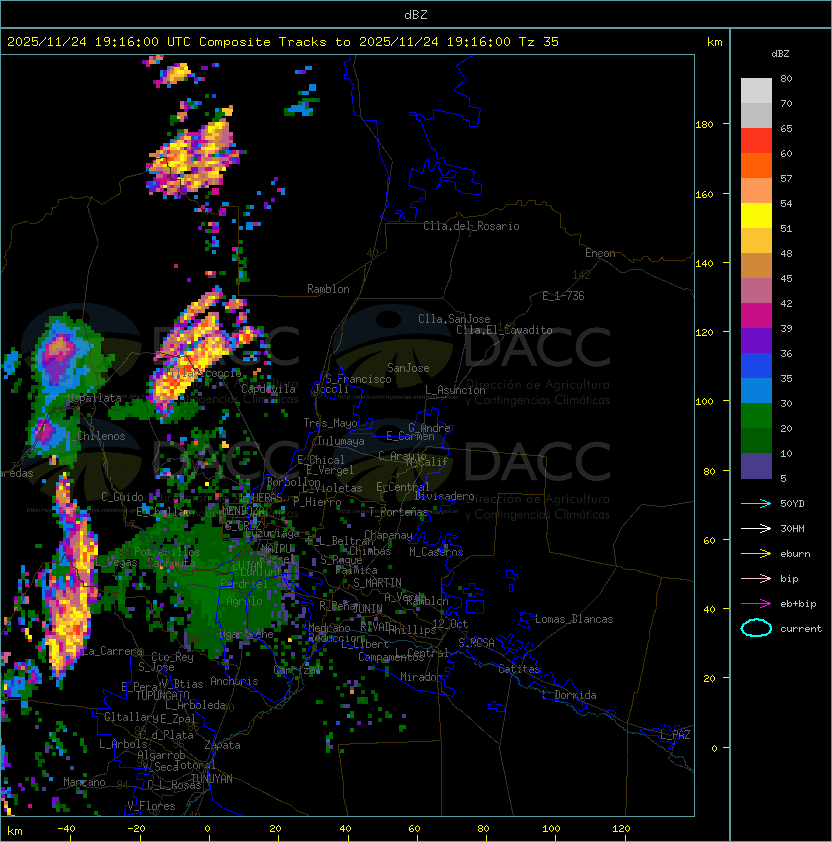Click the 'L_Asuncion' map label
This screenshot has height=842, width=832.
(x=455, y=390)
